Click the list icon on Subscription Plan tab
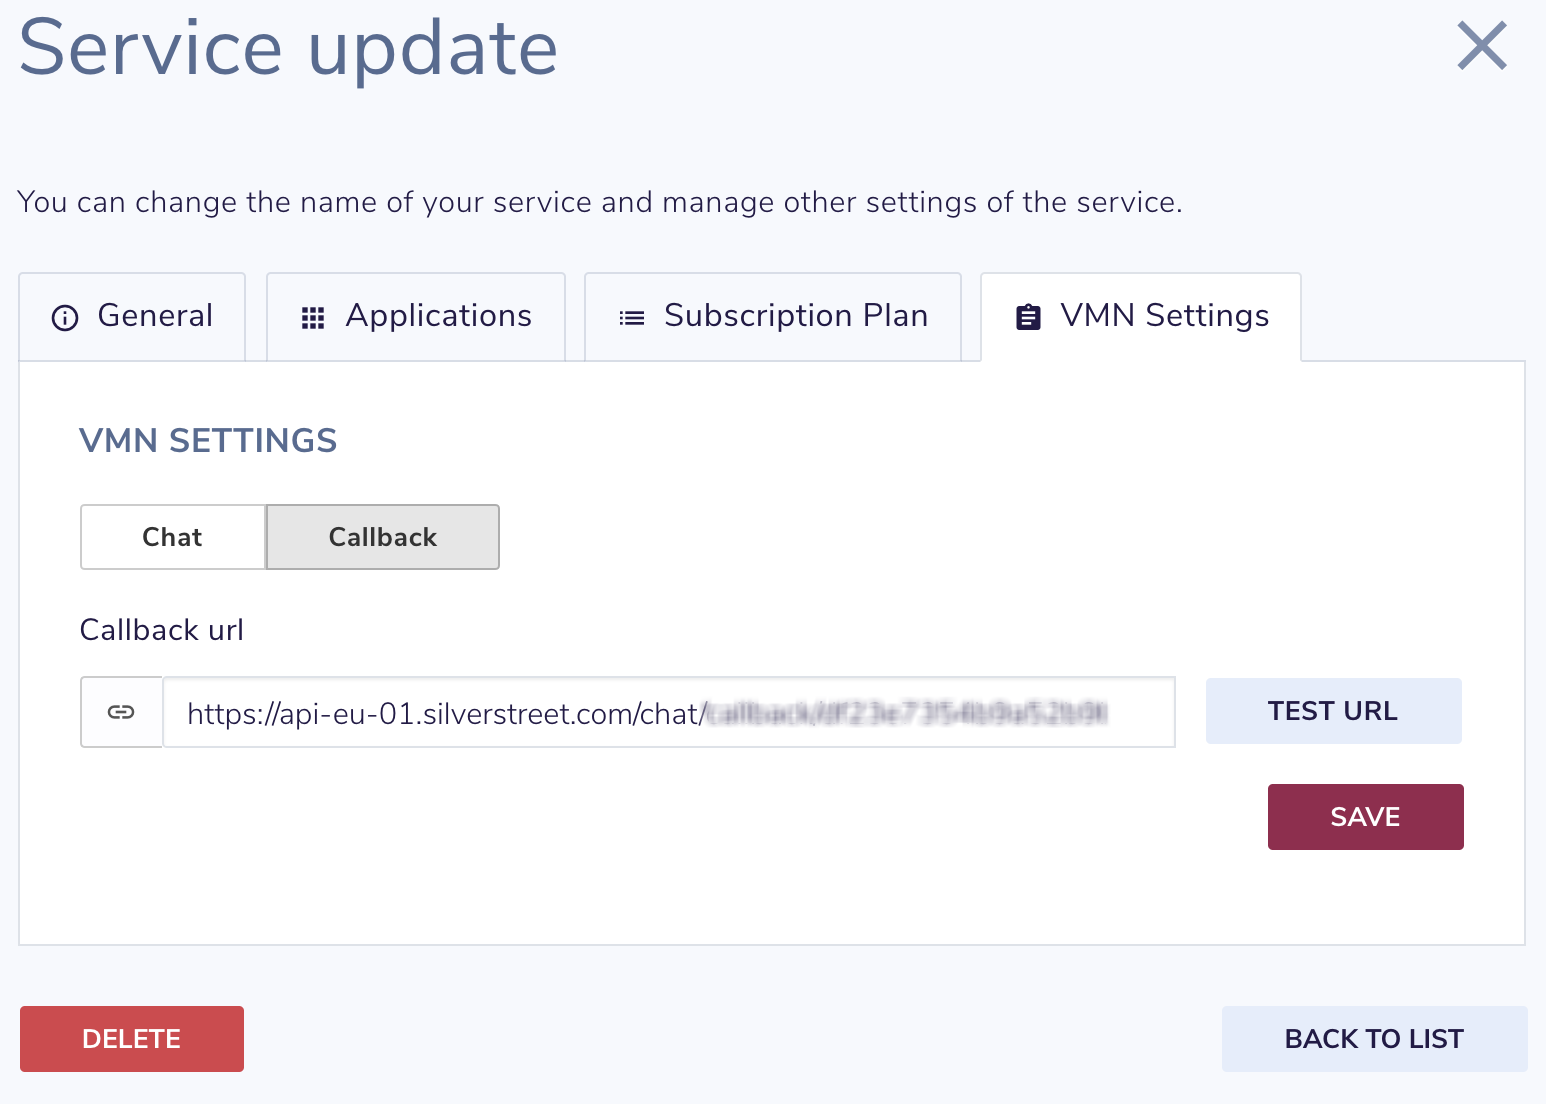 [x=631, y=316]
